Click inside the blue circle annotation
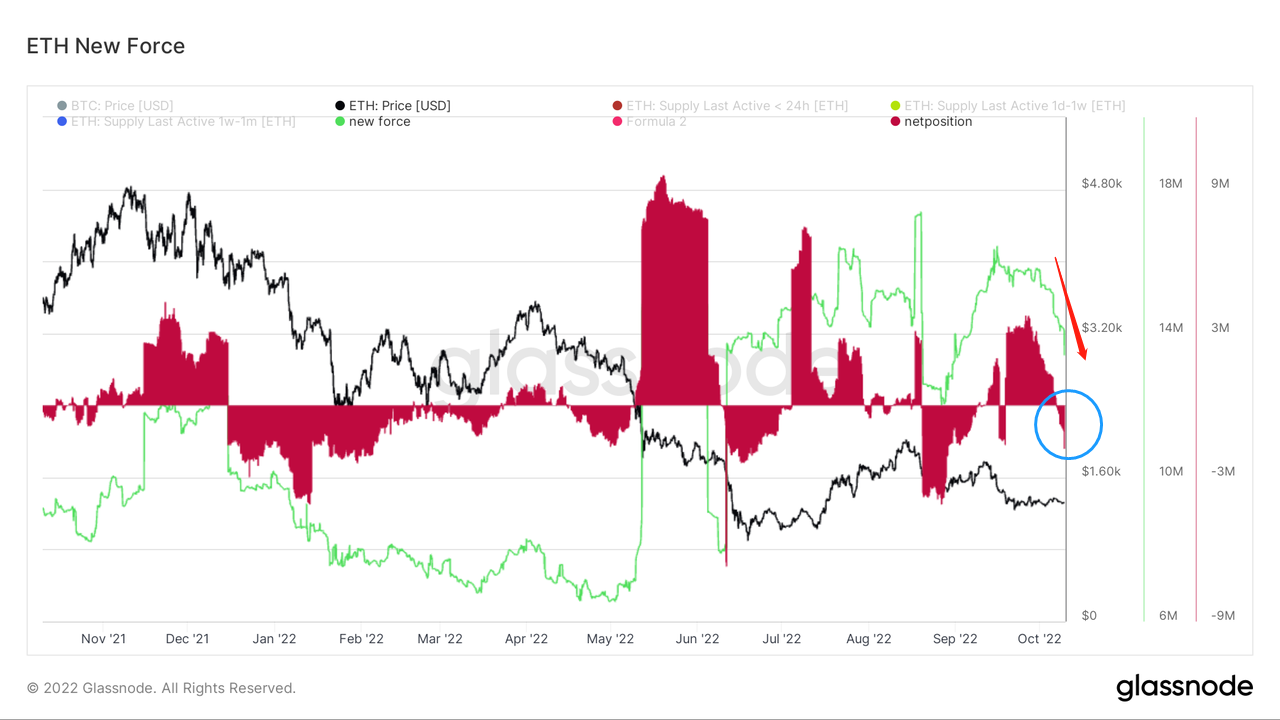 click(1068, 425)
